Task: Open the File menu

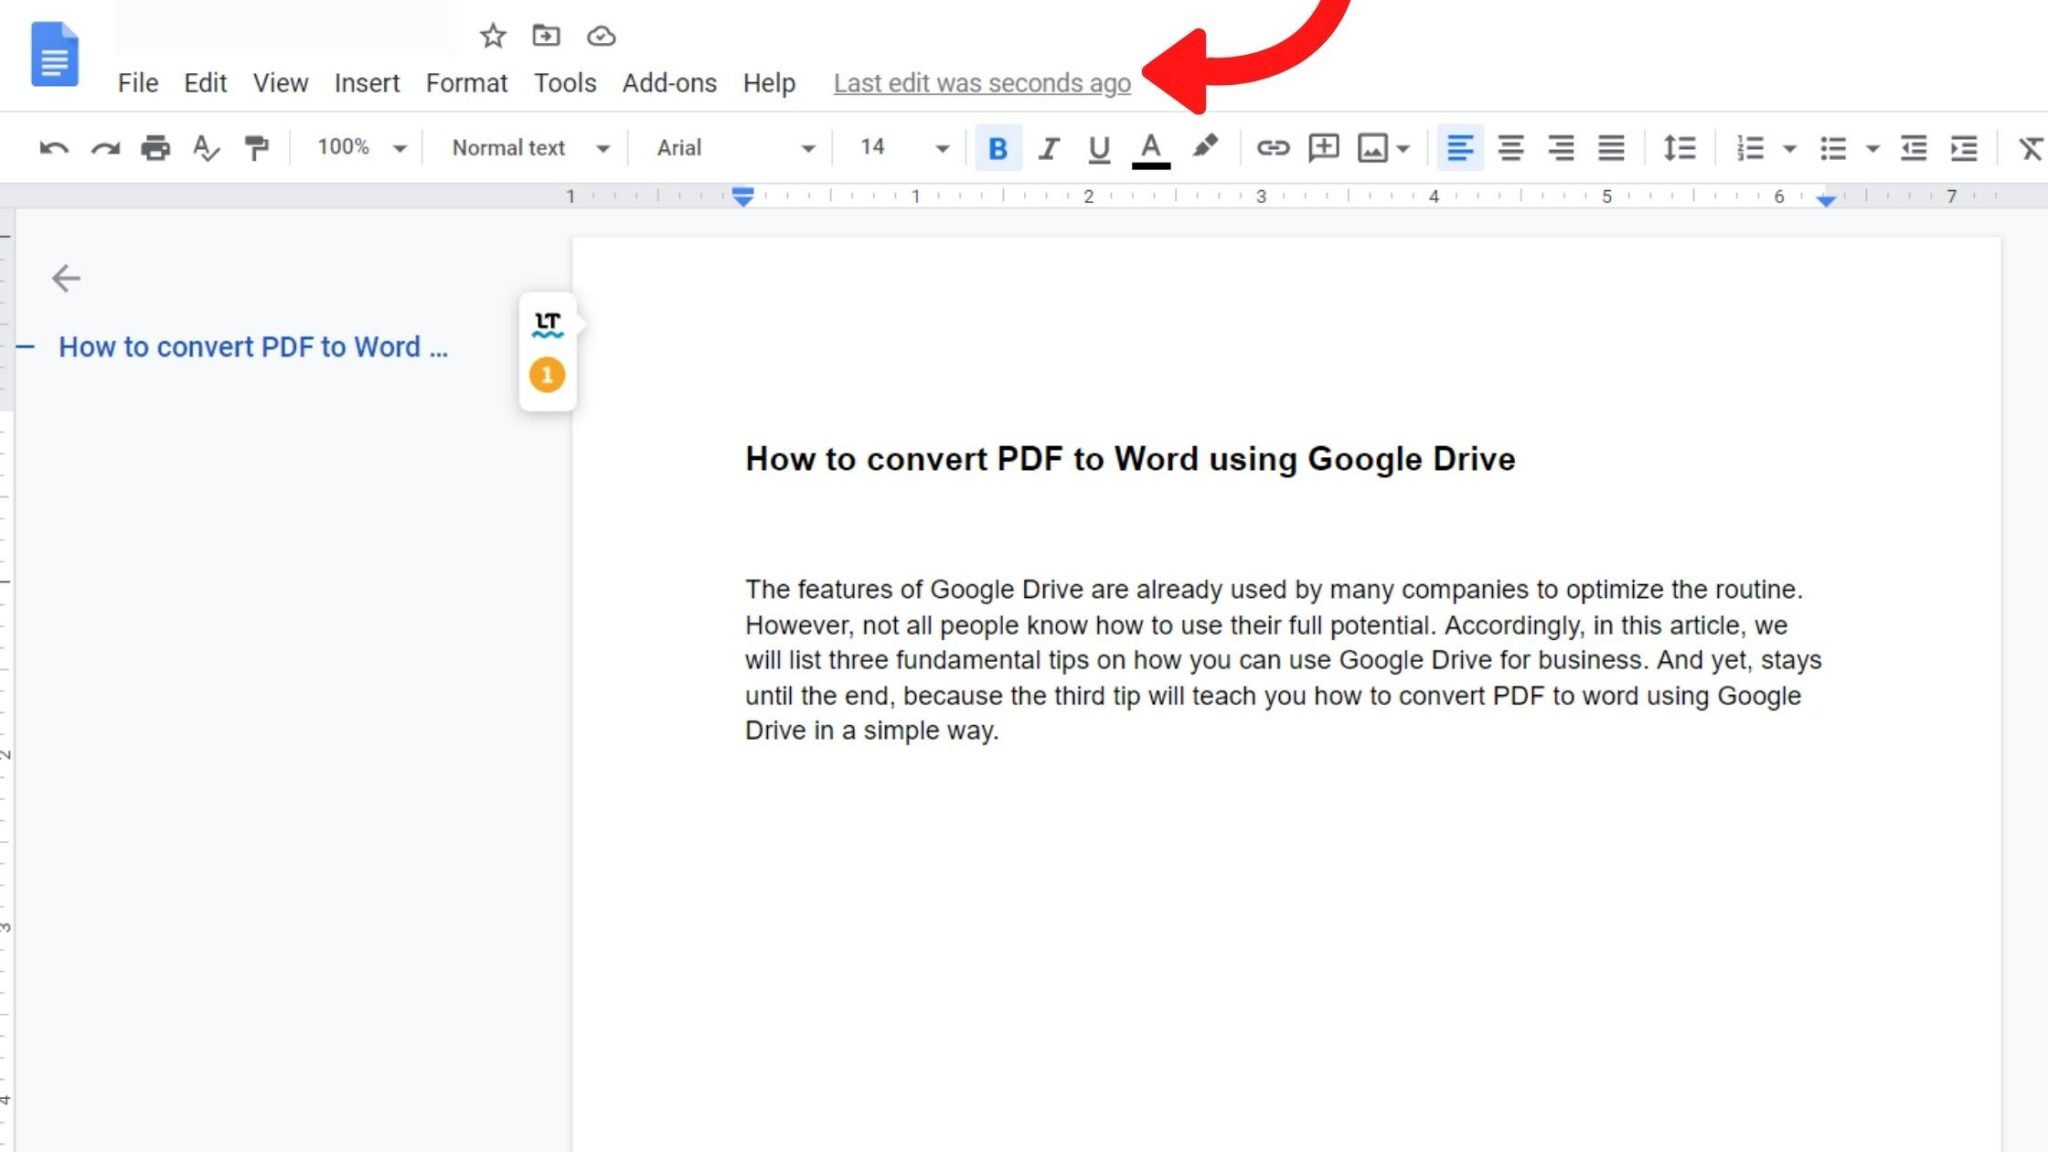Action: (138, 83)
